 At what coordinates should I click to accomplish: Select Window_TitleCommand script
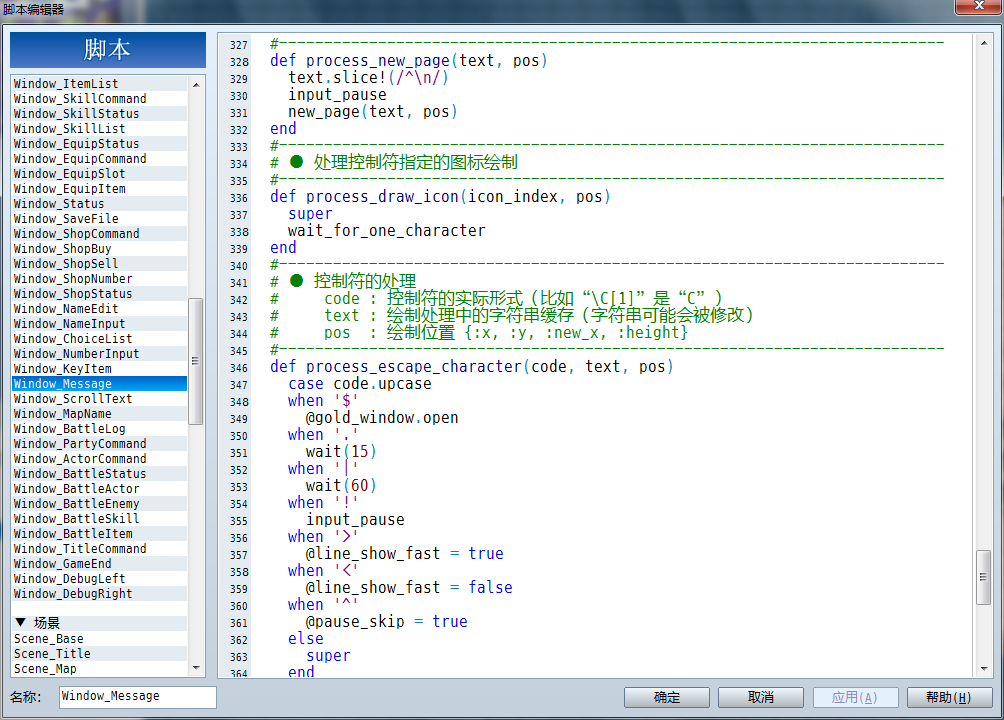pos(100,549)
